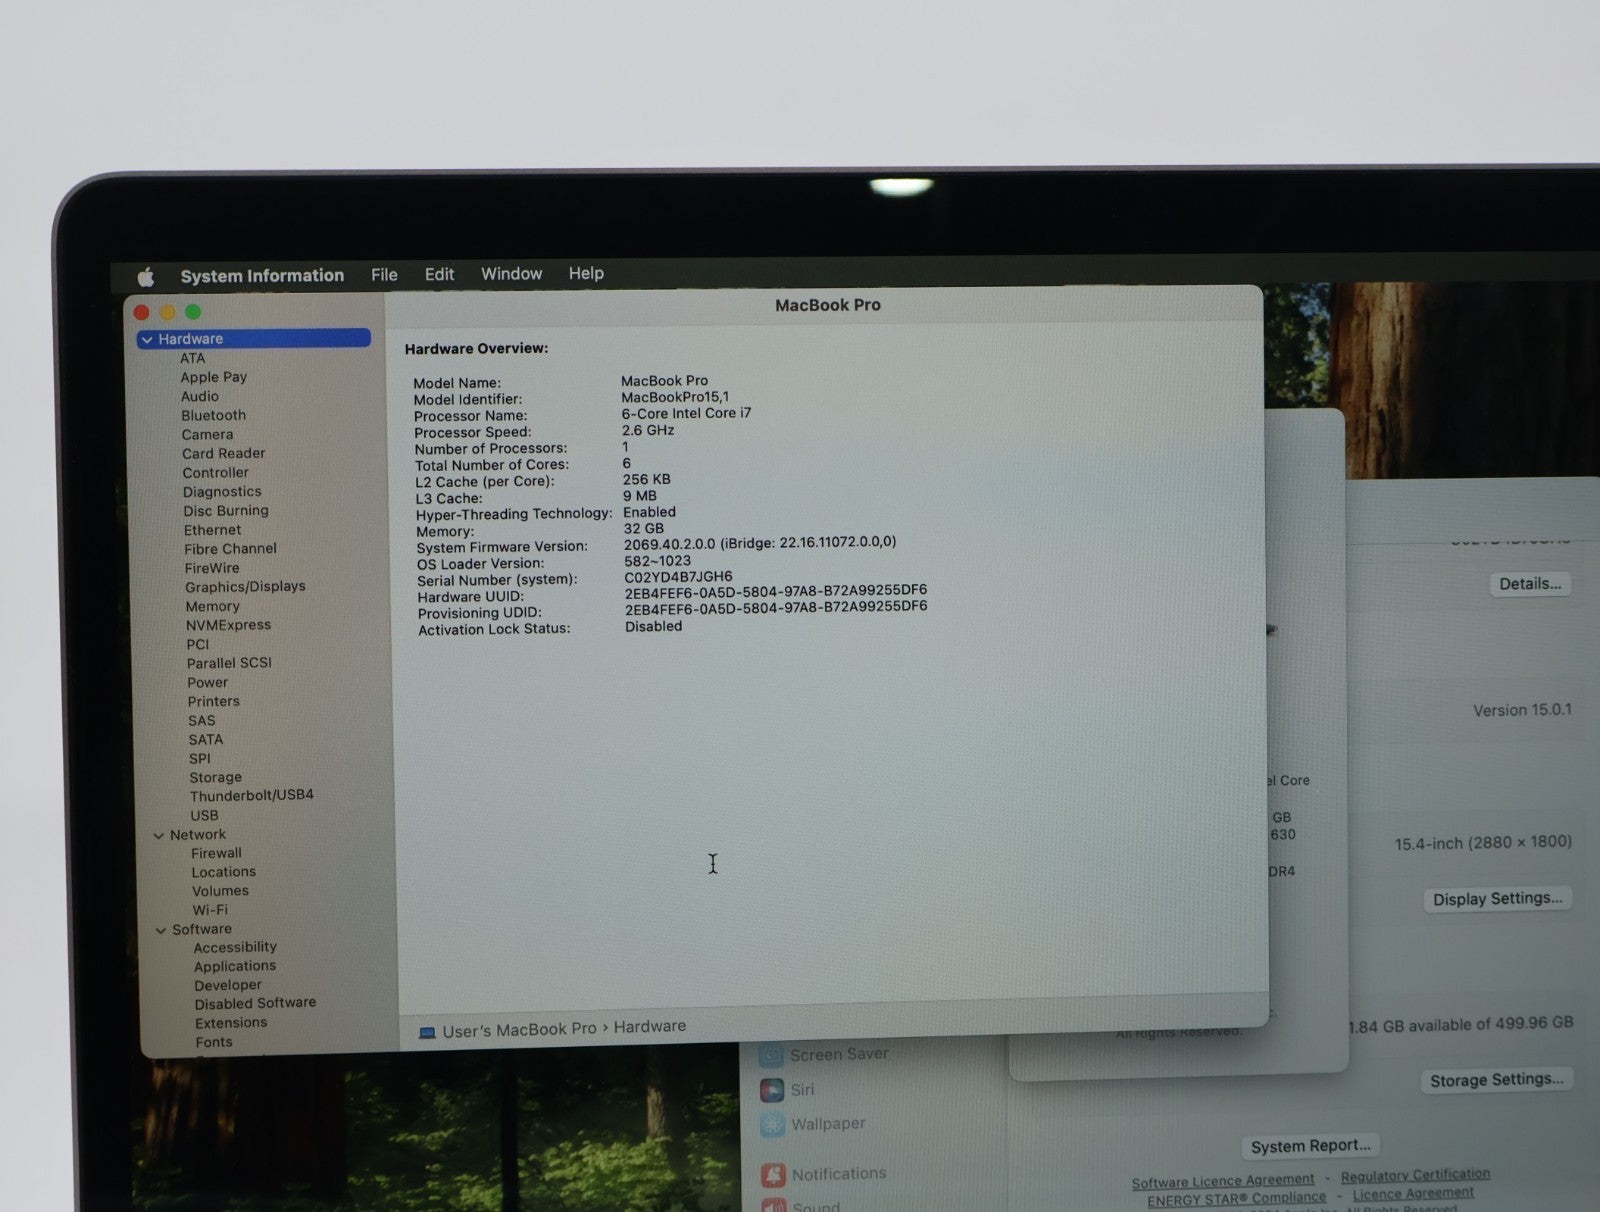Select Thunderbolt/USB4 in hardware list
This screenshot has width=1600, height=1212.
click(251, 795)
